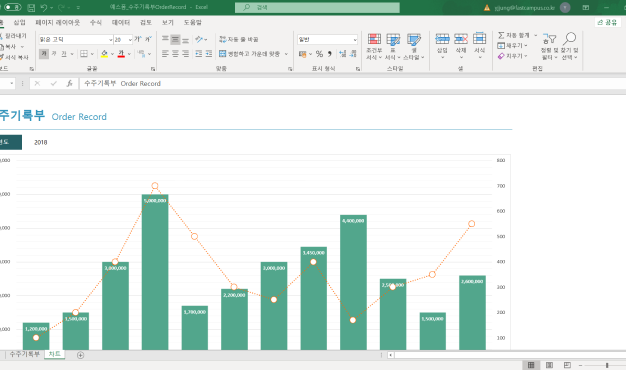
Task: Click the text orientation icon
Action: click(199, 39)
